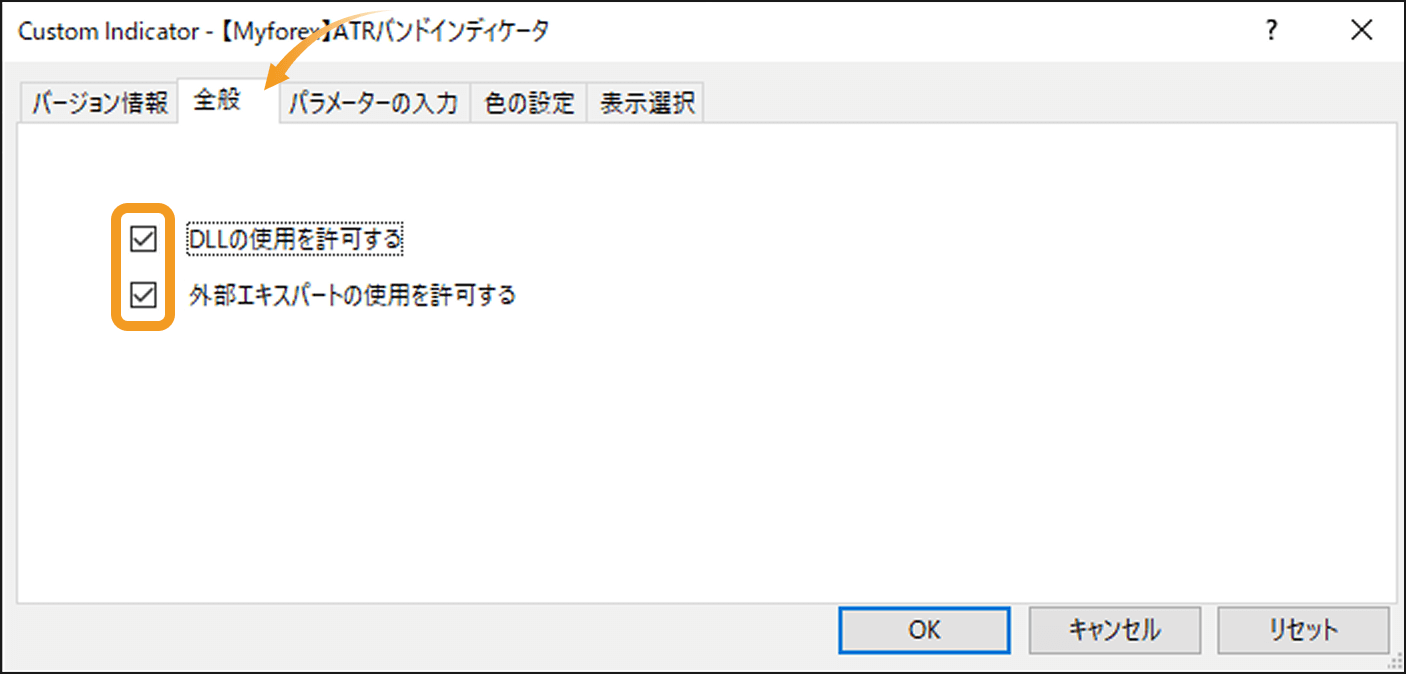Switch to the 色の設定 tab
The width and height of the screenshot is (1406, 674).
point(528,101)
